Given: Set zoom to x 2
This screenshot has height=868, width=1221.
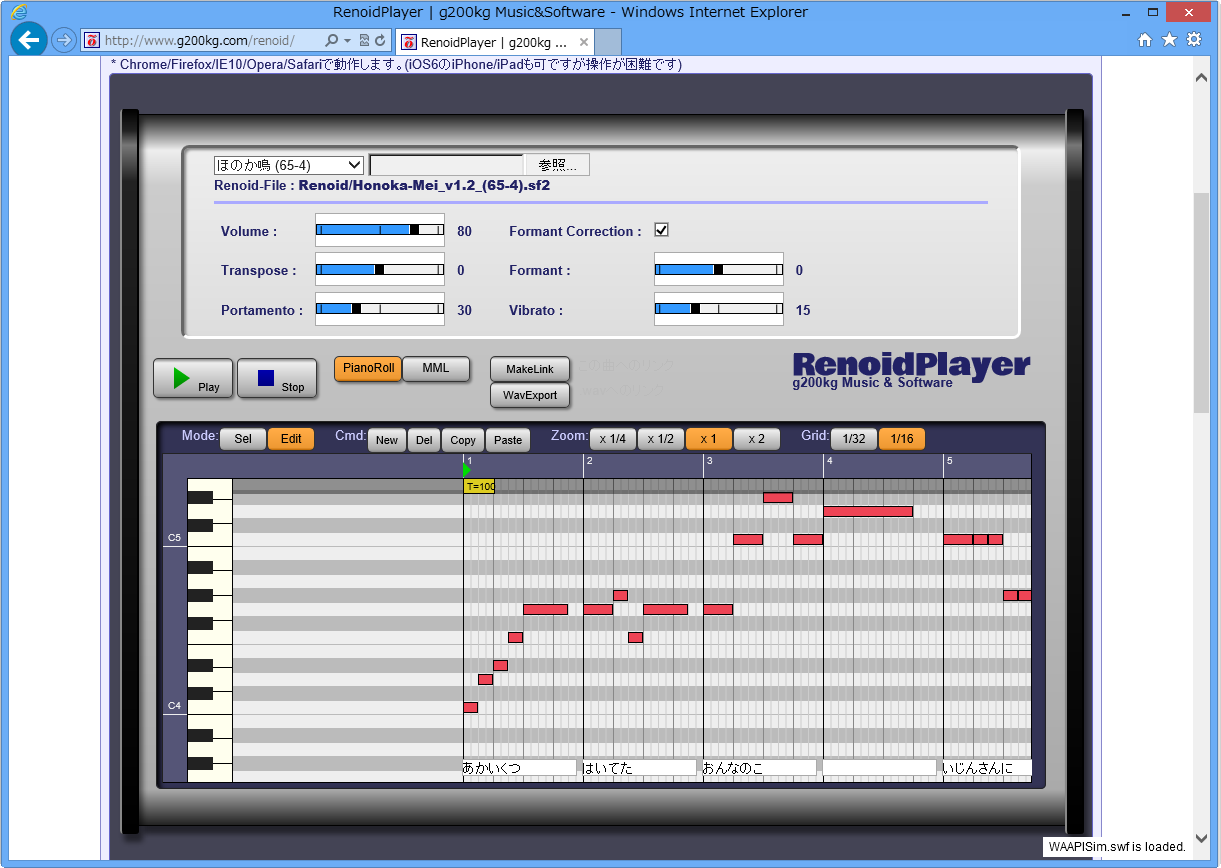Looking at the screenshot, I should click(x=757, y=439).
